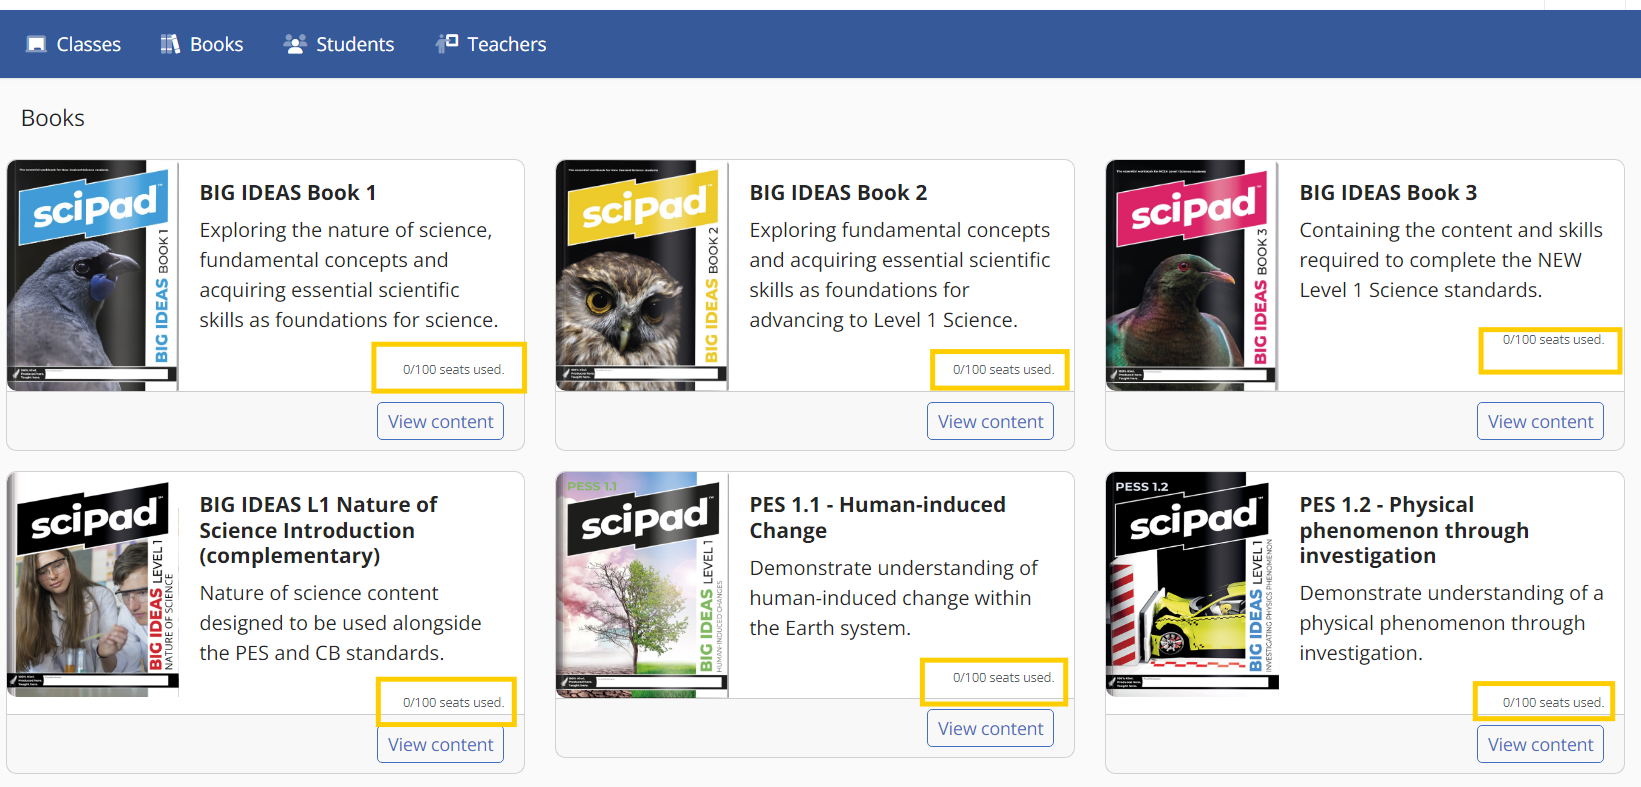Viewport: 1641px width, 787px height.
Task: View content for BIG IDEAS Book 2
Action: coord(990,421)
